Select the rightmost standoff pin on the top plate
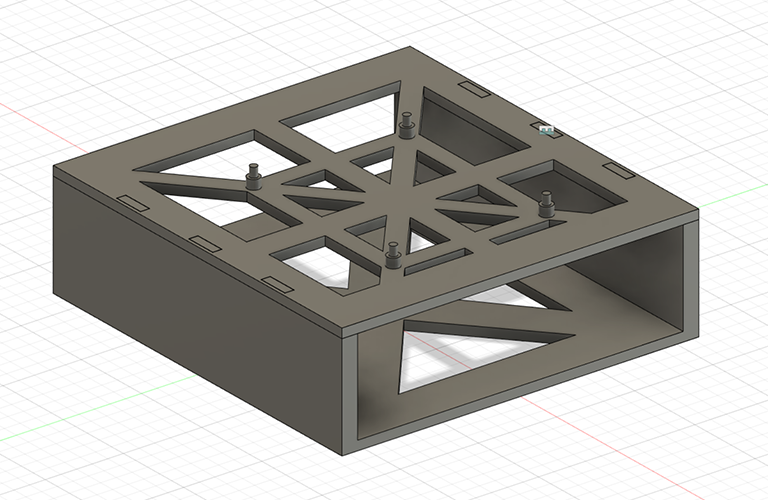The height and width of the screenshot is (500, 768). click(546, 204)
